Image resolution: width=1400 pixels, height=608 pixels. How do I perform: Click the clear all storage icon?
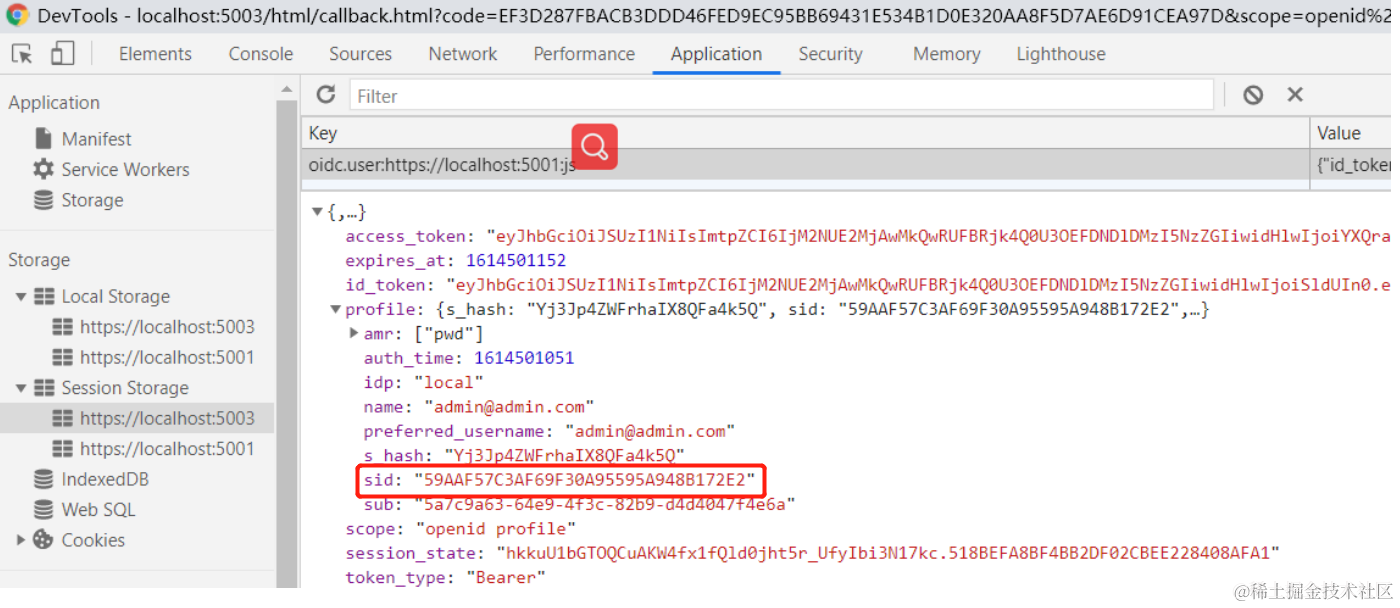pos(1253,95)
